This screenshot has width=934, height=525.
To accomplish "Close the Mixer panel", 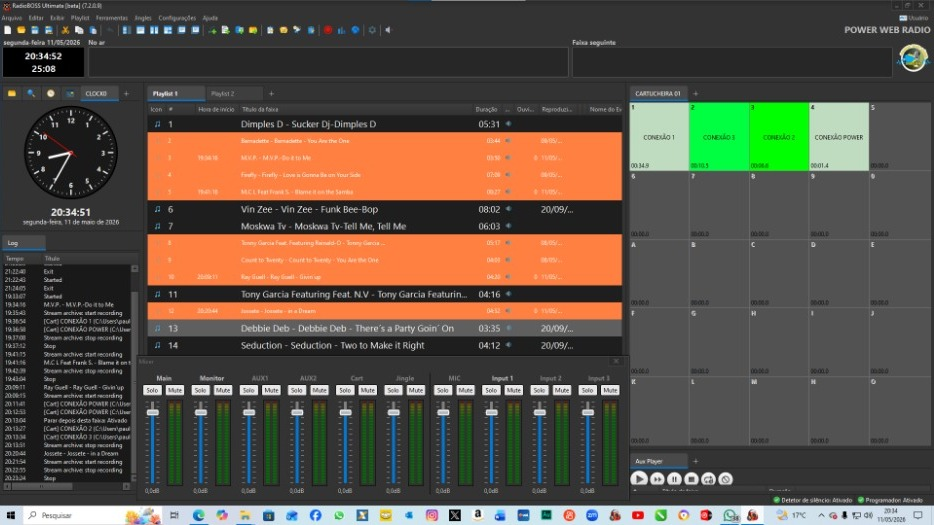I will pyautogui.click(x=617, y=362).
